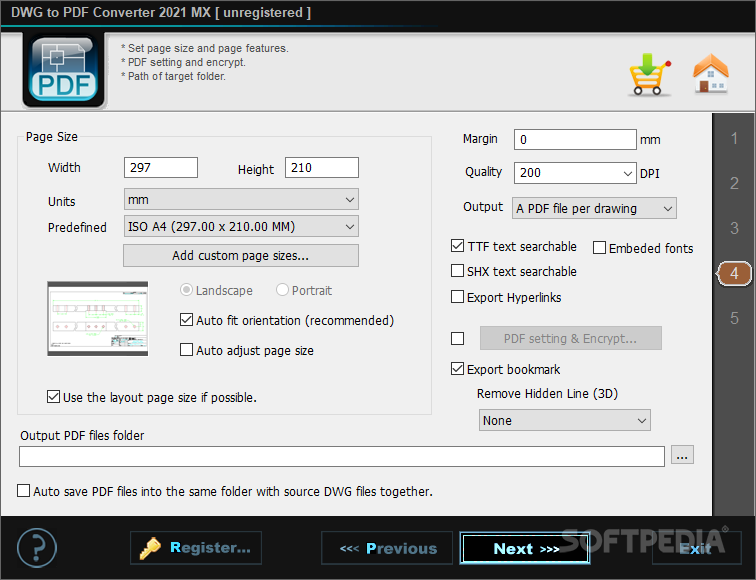The width and height of the screenshot is (756, 580).
Task: Click the Output PDF files folder field
Action: coord(342,456)
